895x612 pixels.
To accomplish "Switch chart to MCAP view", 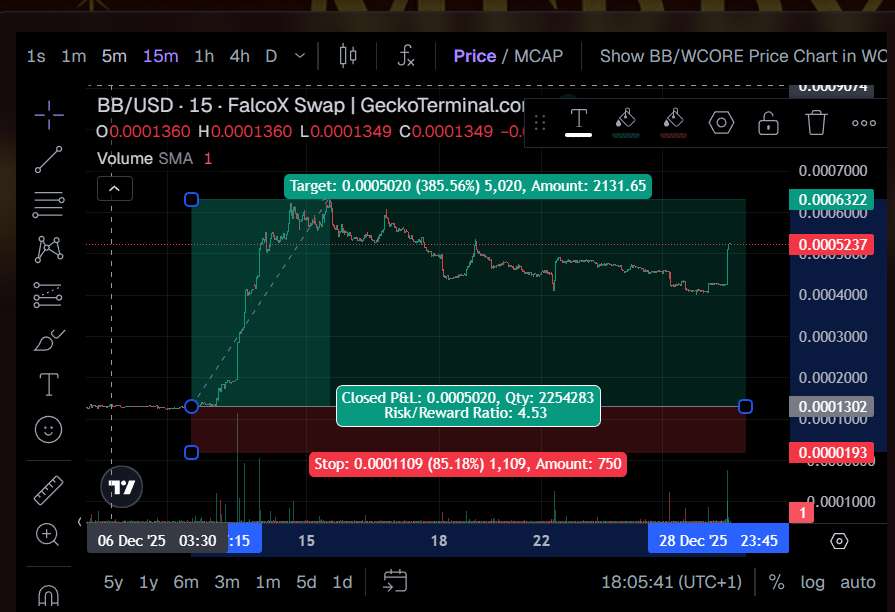I will (539, 56).
